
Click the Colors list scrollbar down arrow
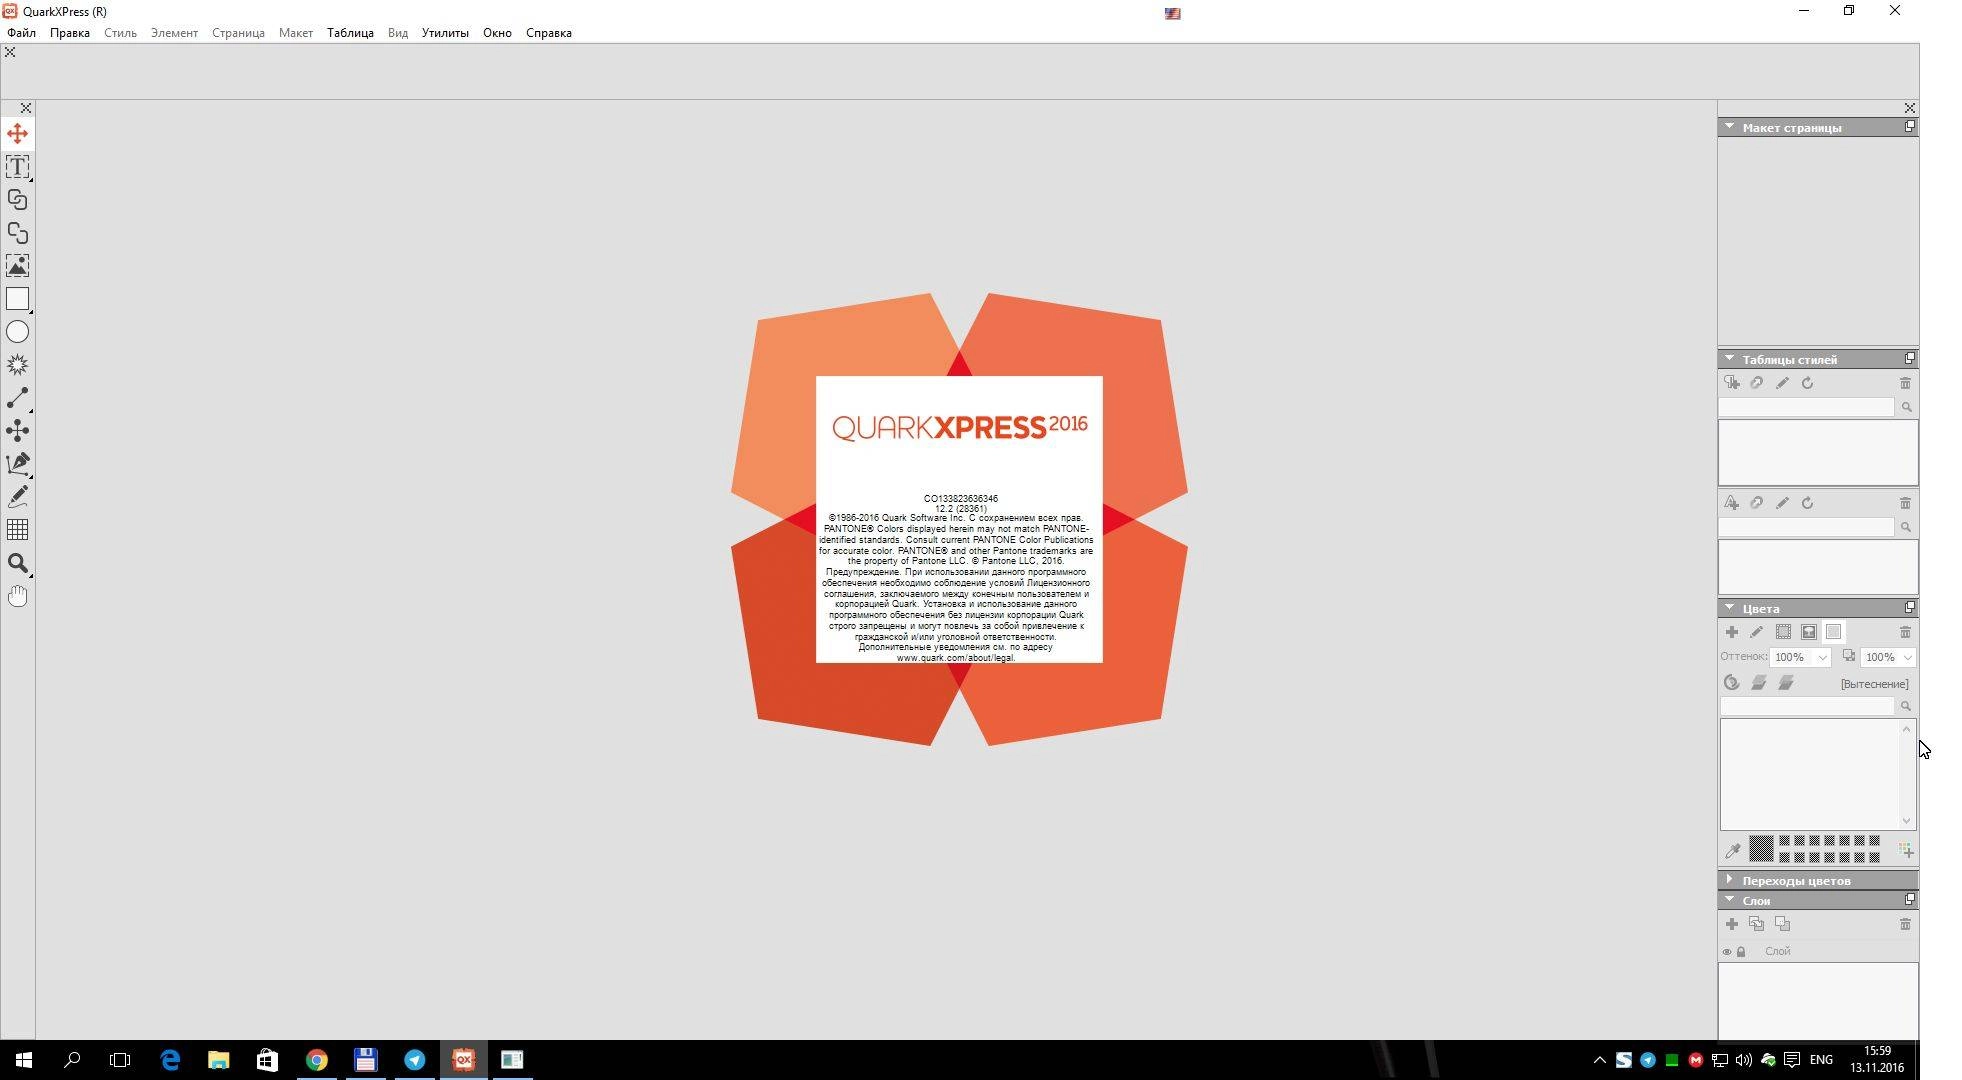click(1907, 821)
